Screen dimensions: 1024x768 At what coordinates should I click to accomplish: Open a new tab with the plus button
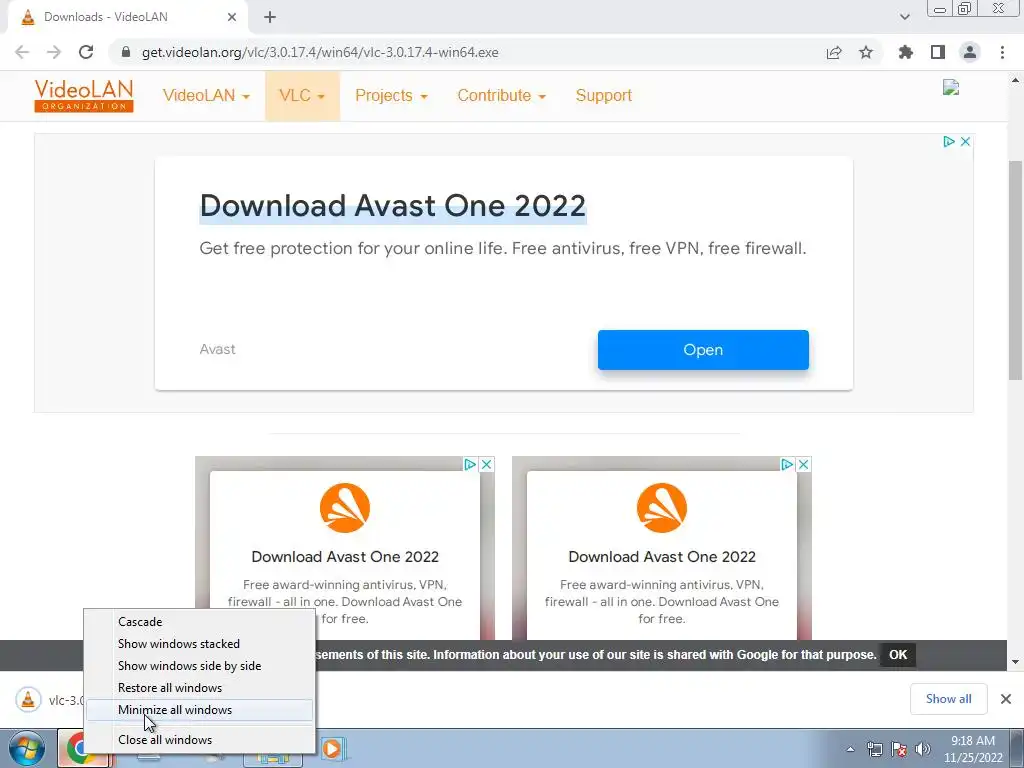(x=270, y=17)
